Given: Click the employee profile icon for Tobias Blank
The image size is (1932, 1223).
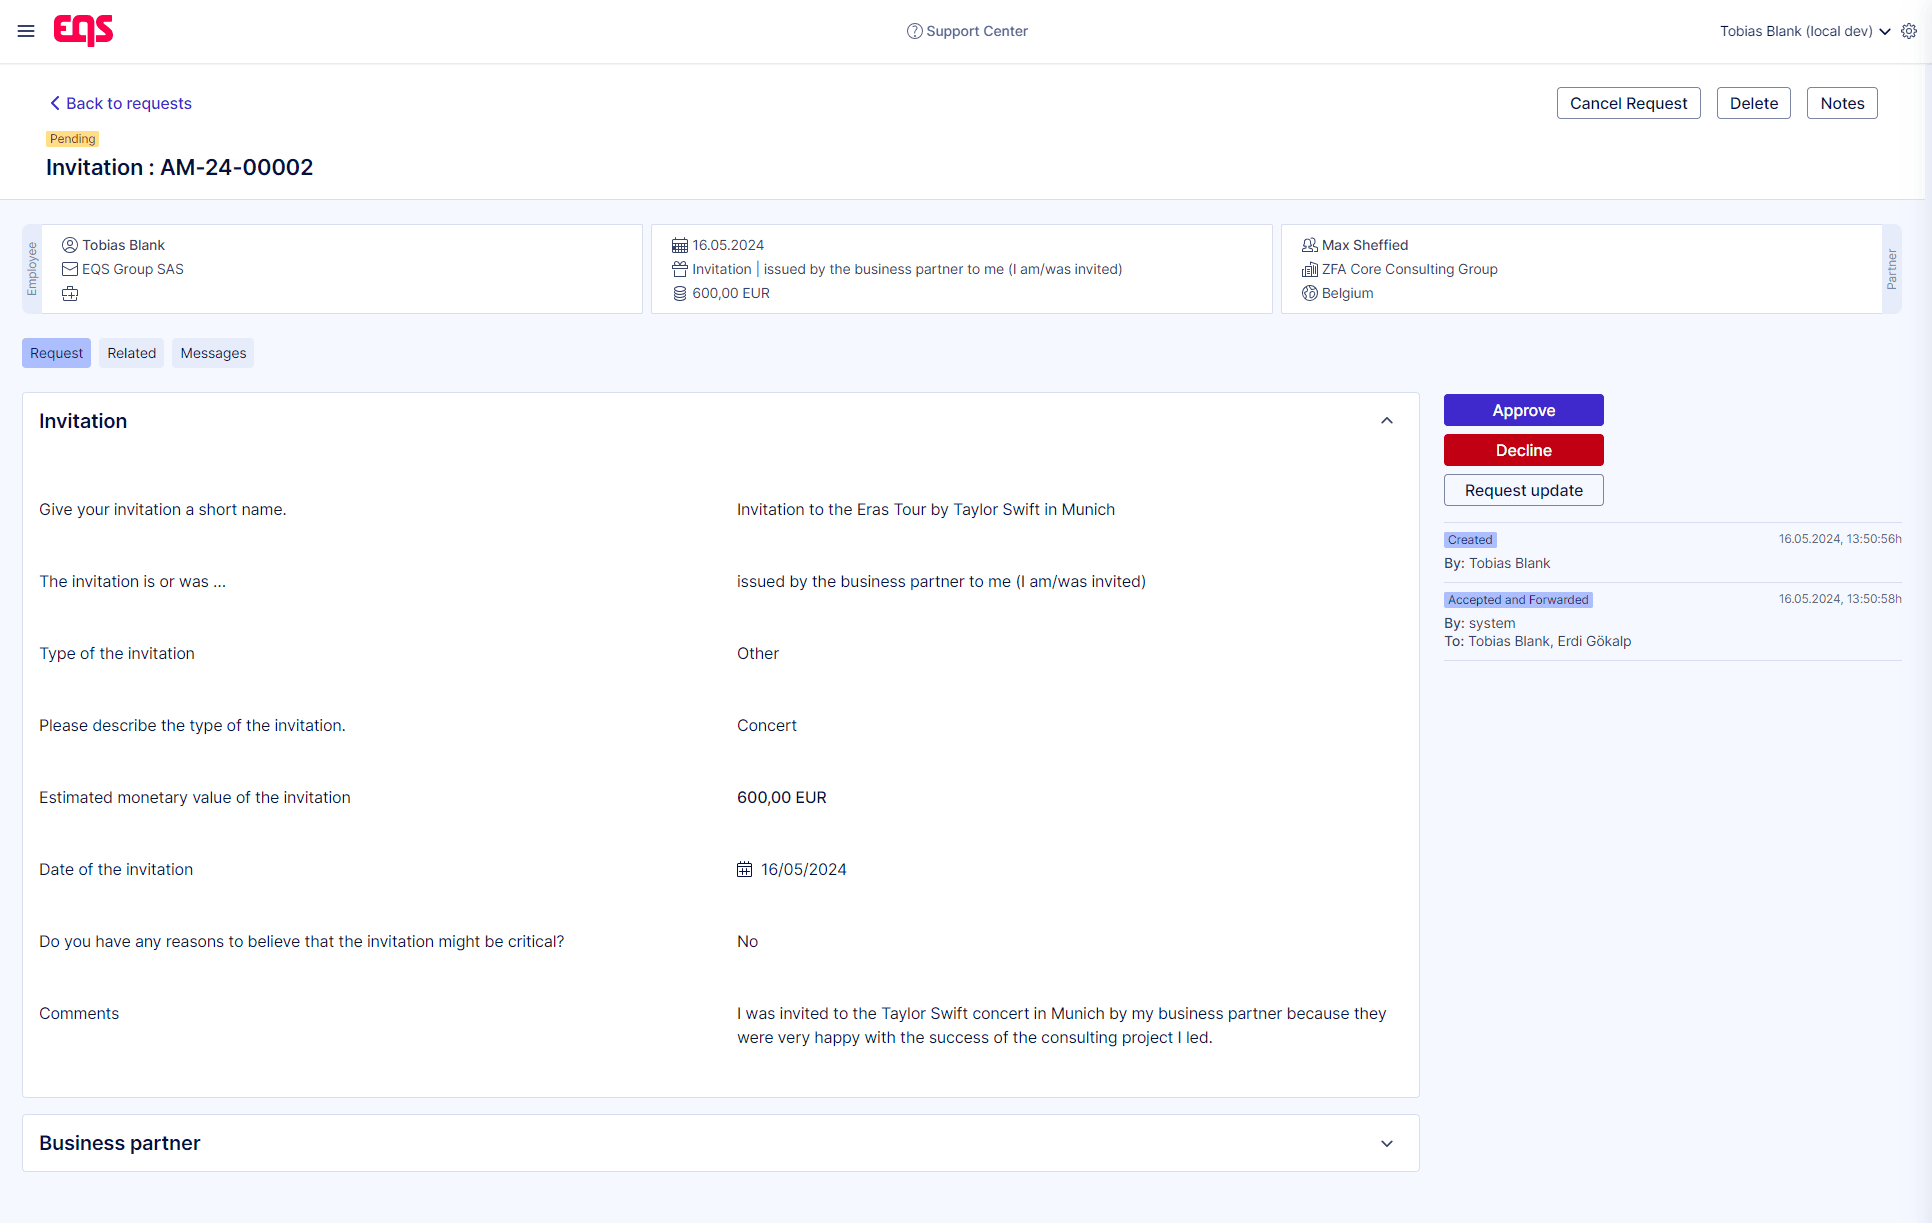Looking at the screenshot, I should [69, 245].
